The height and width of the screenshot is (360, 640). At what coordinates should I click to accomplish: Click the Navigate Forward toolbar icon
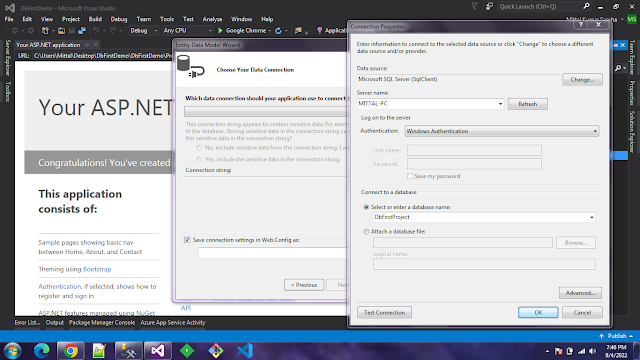[x=31, y=31]
